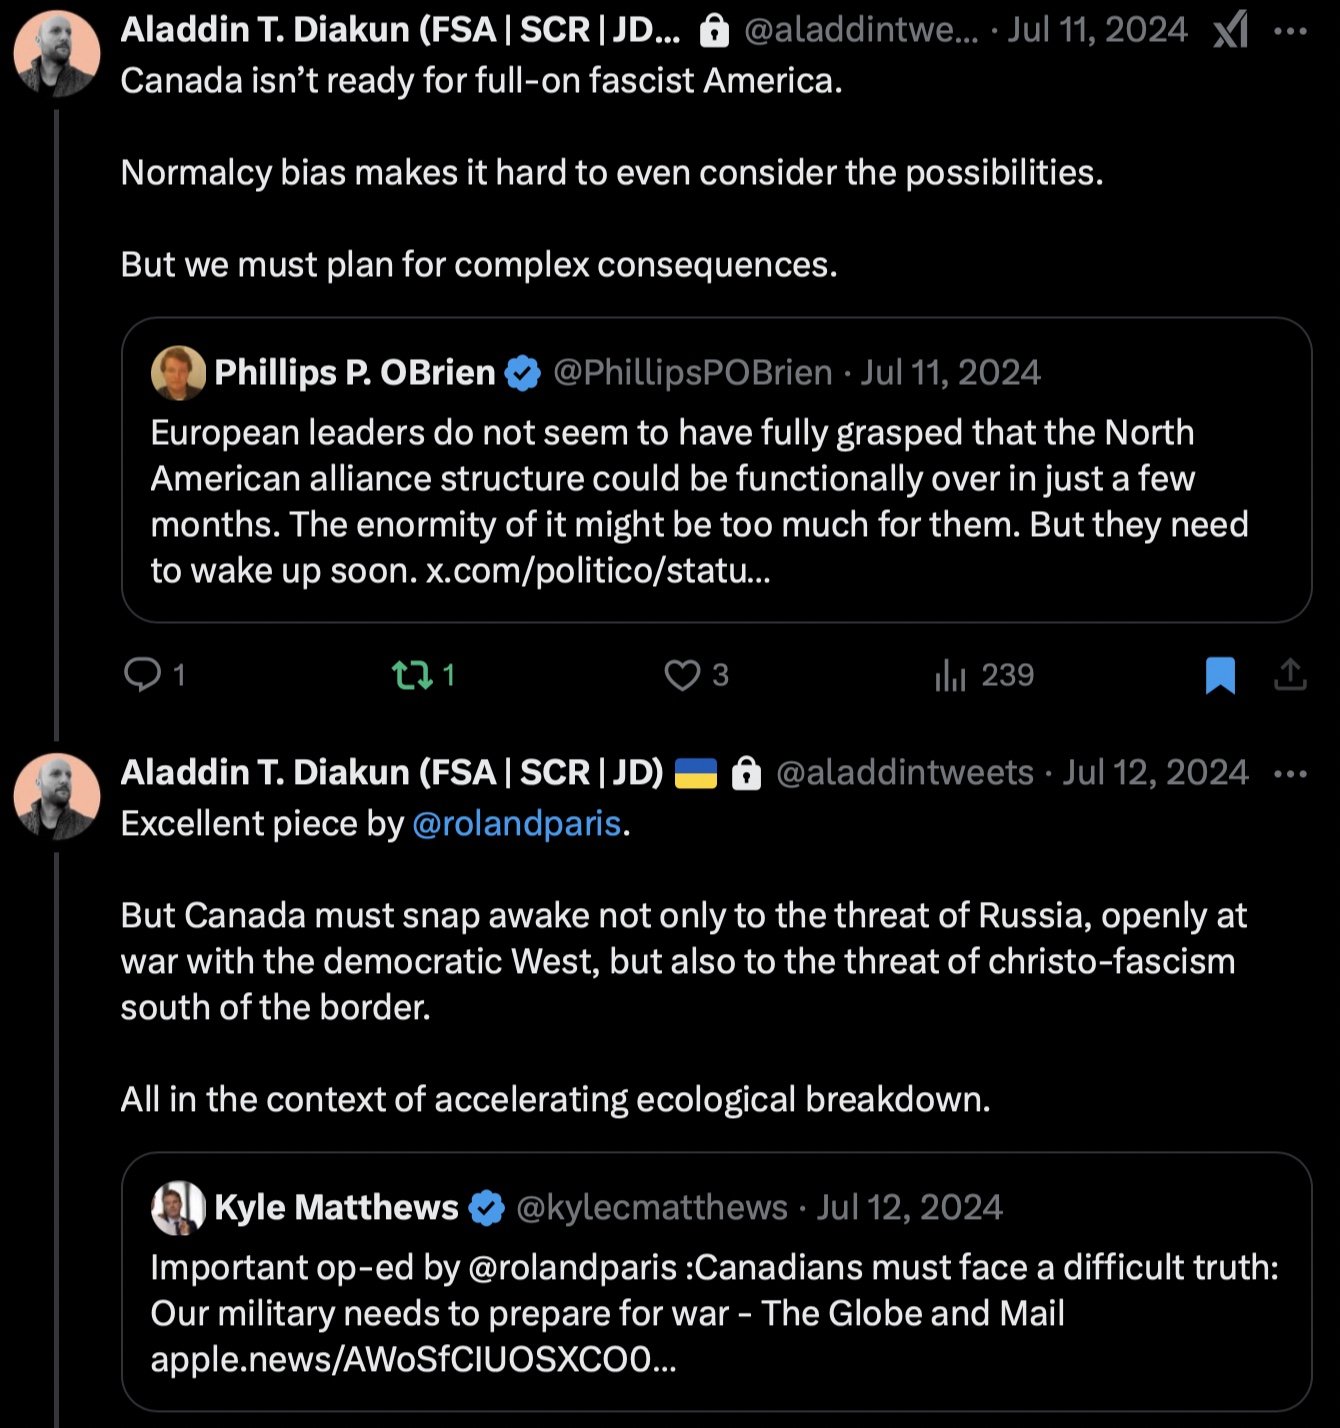Open the x.com/politico link in quoted tweet
The image size is (1340, 1428).
598,571
